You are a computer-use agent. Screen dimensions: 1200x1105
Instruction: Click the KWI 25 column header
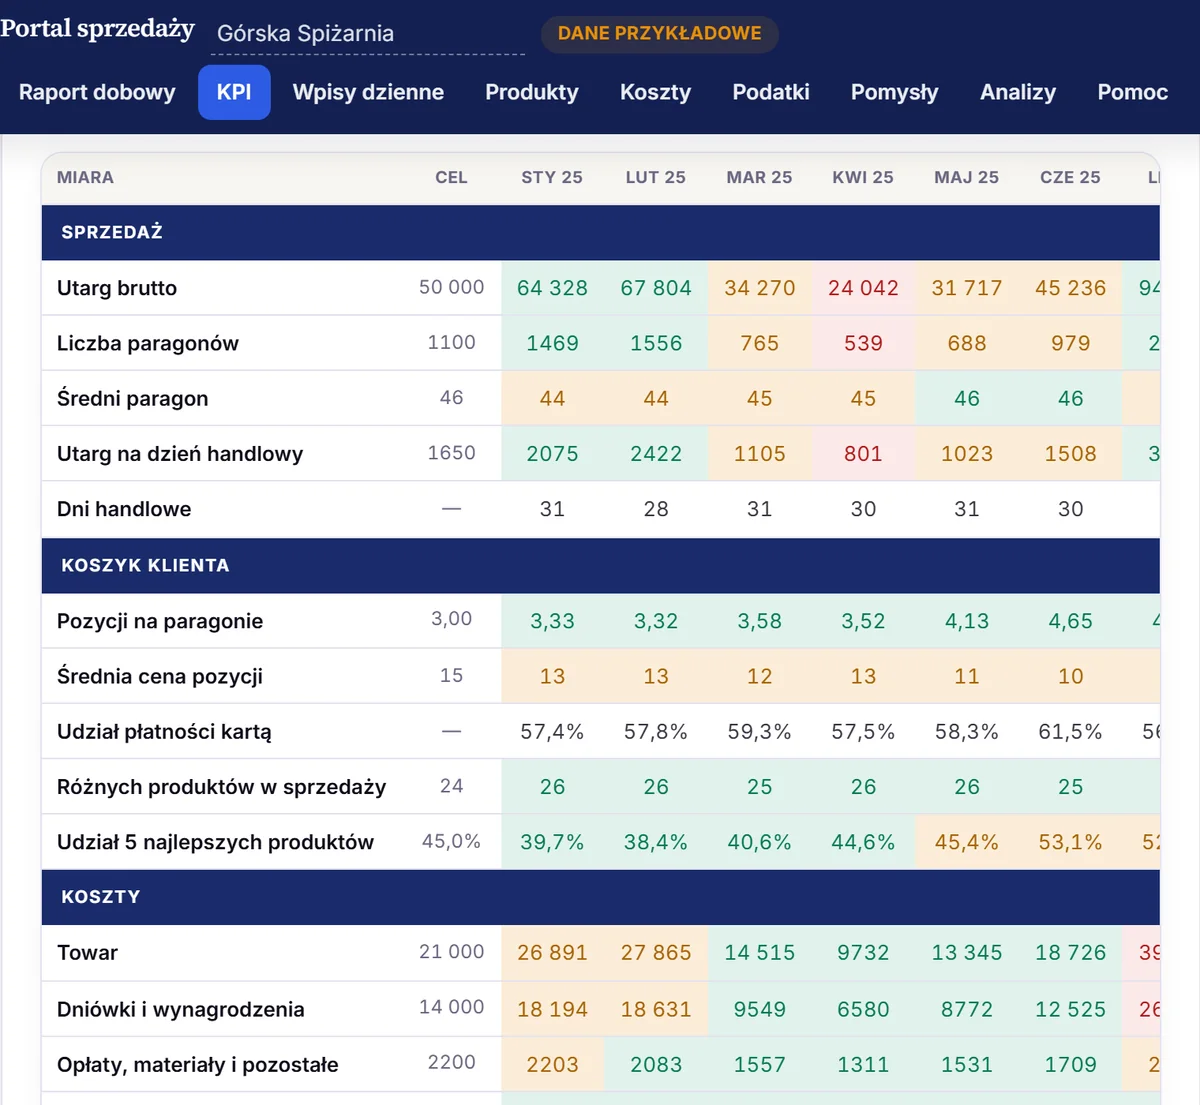[x=863, y=177]
